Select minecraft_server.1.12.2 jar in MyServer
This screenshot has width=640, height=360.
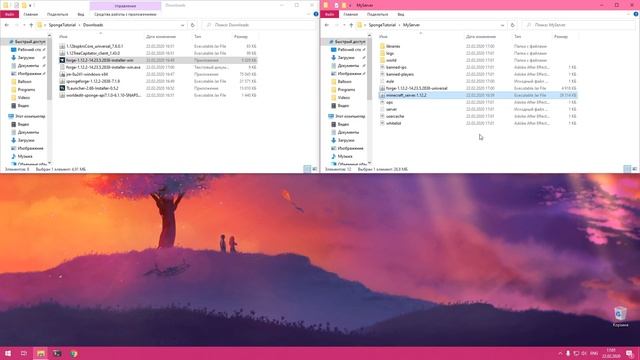[x=478, y=95]
